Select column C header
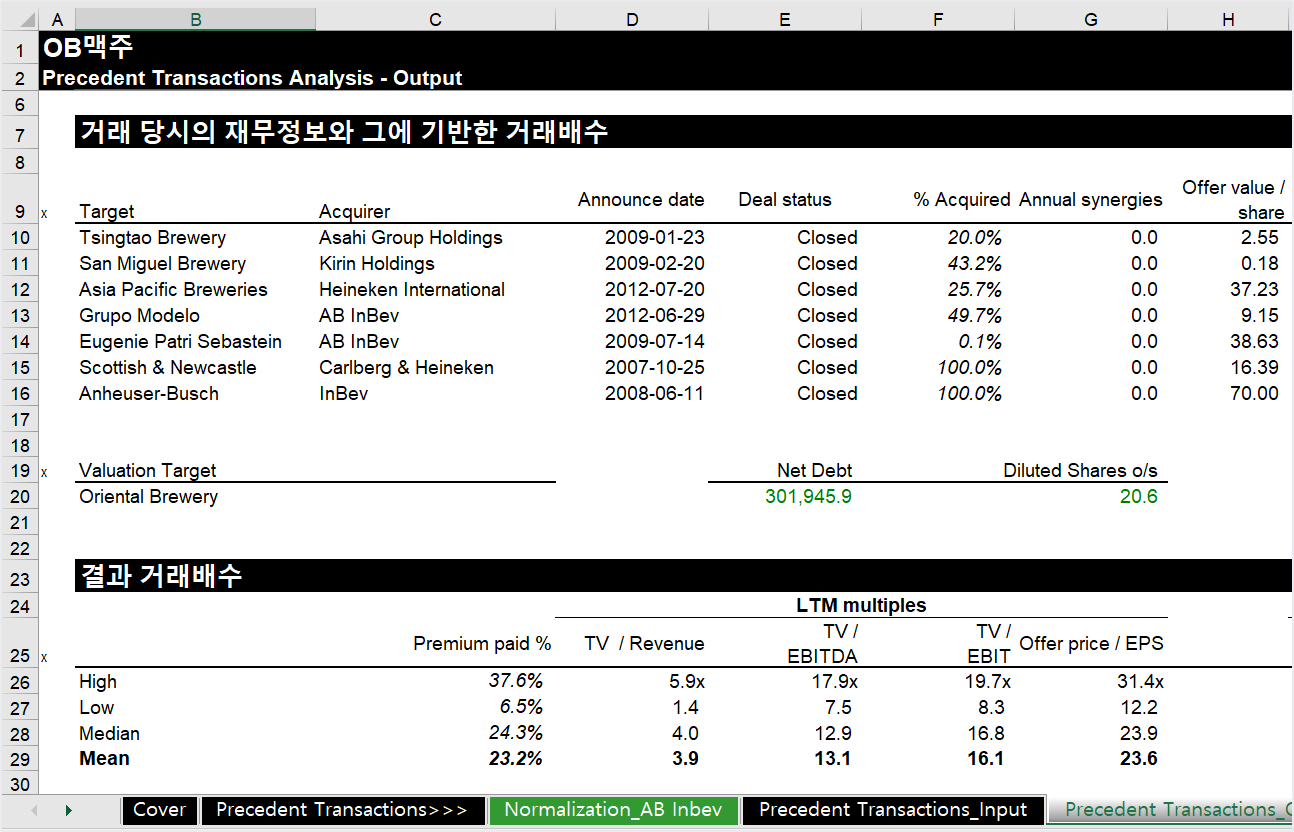The height and width of the screenshot is (832, 1294). coord(435,20)
